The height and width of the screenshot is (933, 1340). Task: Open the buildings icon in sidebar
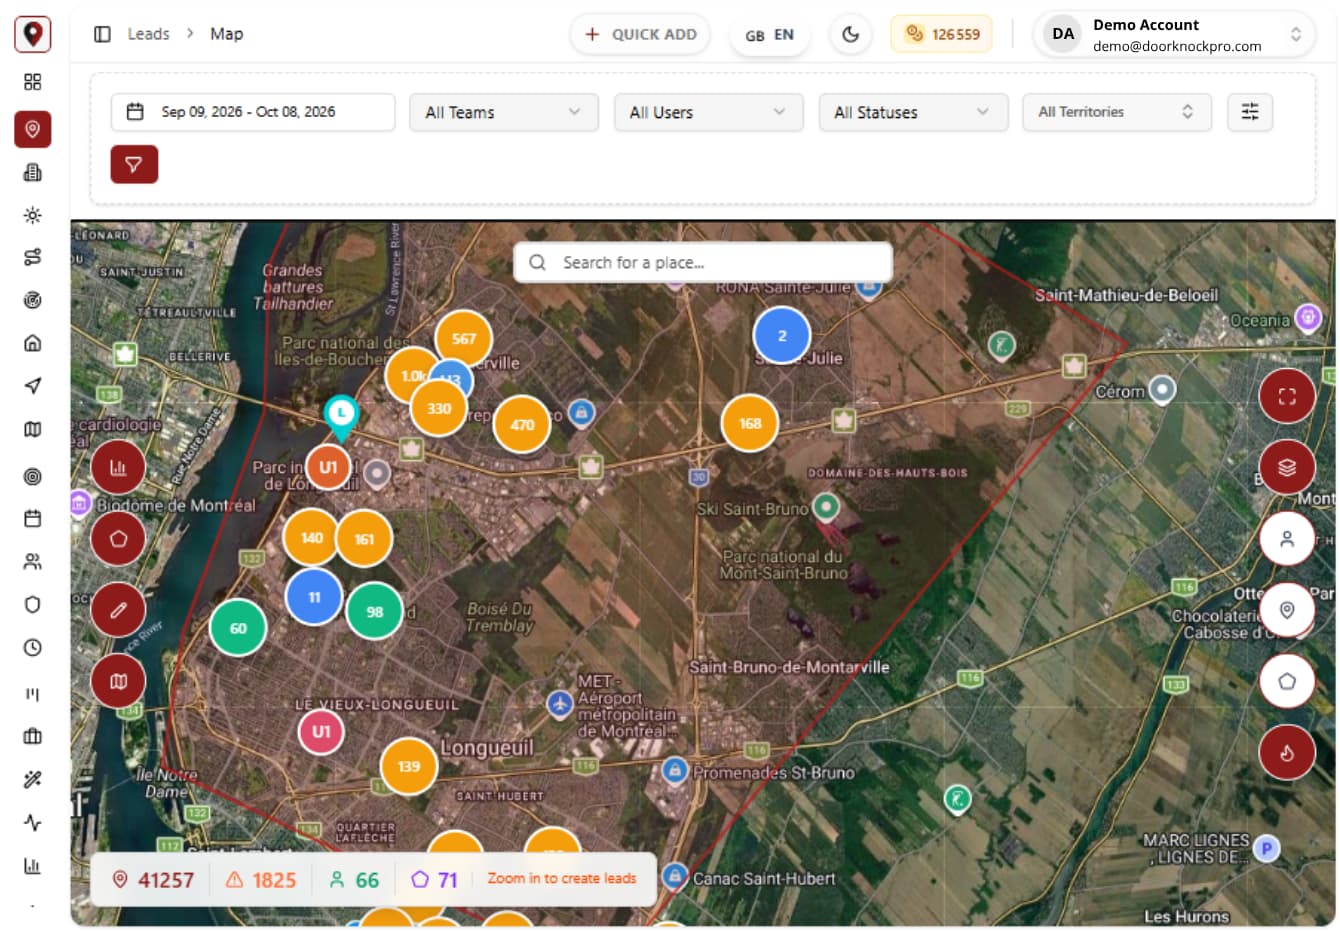click(x=33, y=172)
